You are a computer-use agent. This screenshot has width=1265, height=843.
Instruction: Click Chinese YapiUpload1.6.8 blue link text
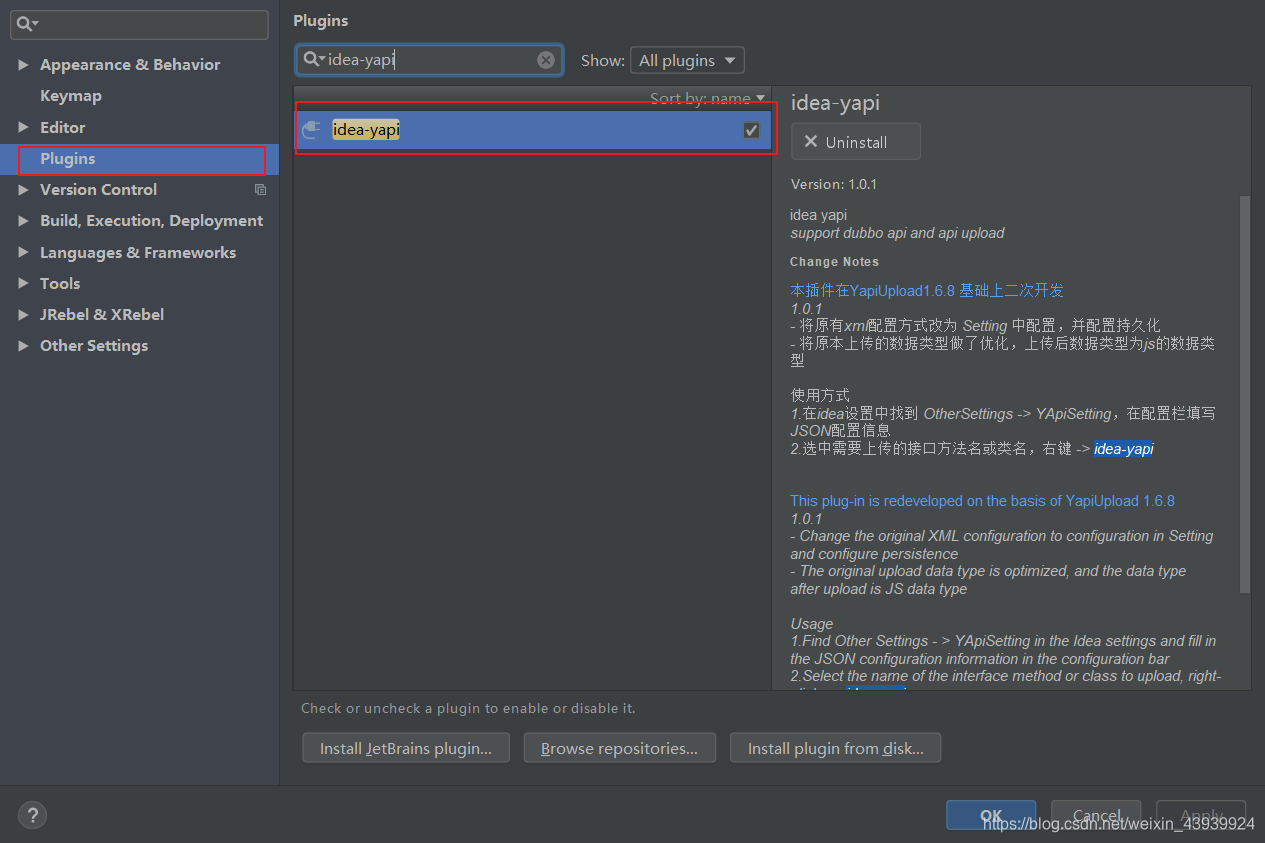(x=927, y=291)
